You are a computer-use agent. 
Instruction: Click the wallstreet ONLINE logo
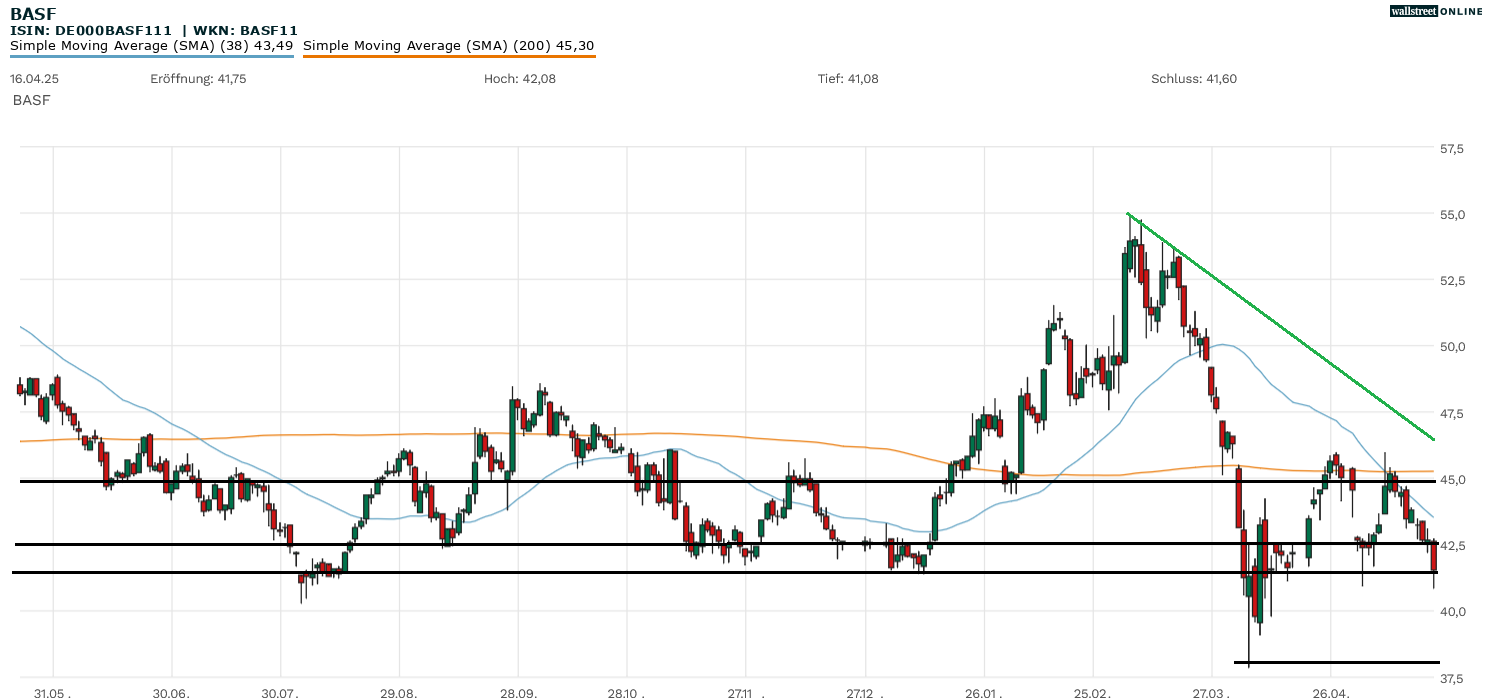pos(1437,11)
